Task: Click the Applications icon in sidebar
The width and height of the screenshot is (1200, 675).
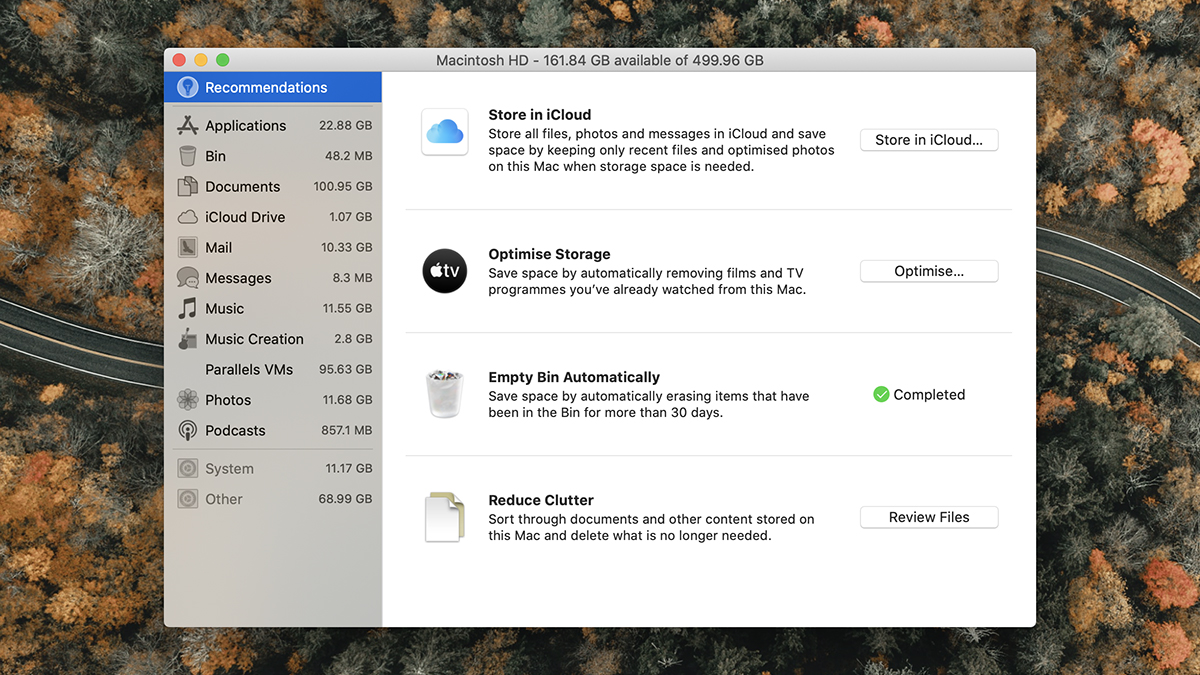Action: [187, 125]
